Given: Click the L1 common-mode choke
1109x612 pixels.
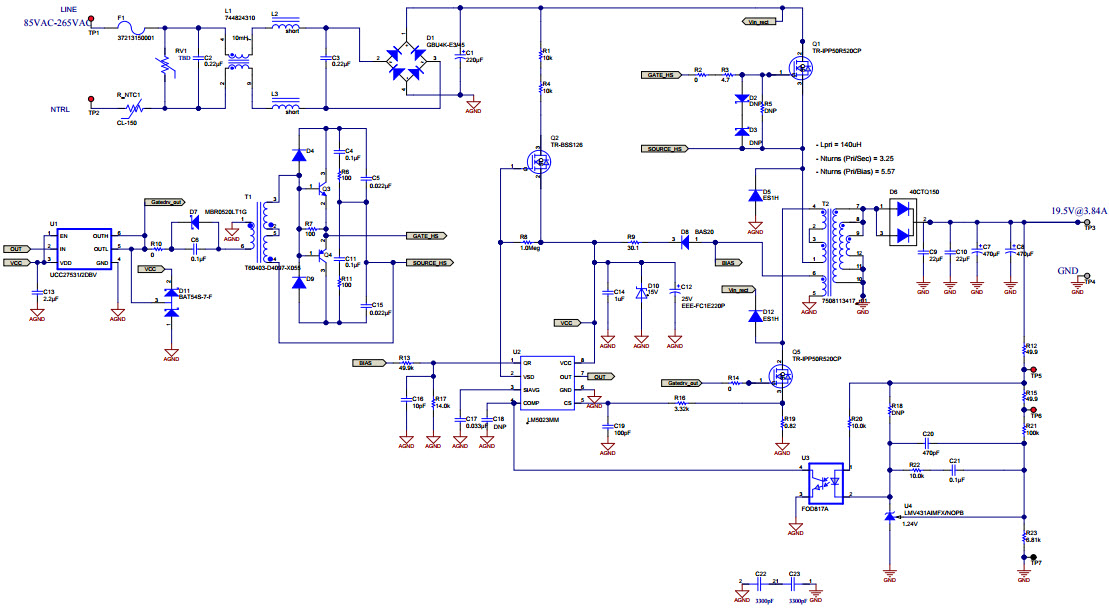Looking at the screenshot, I should [239, 60].
